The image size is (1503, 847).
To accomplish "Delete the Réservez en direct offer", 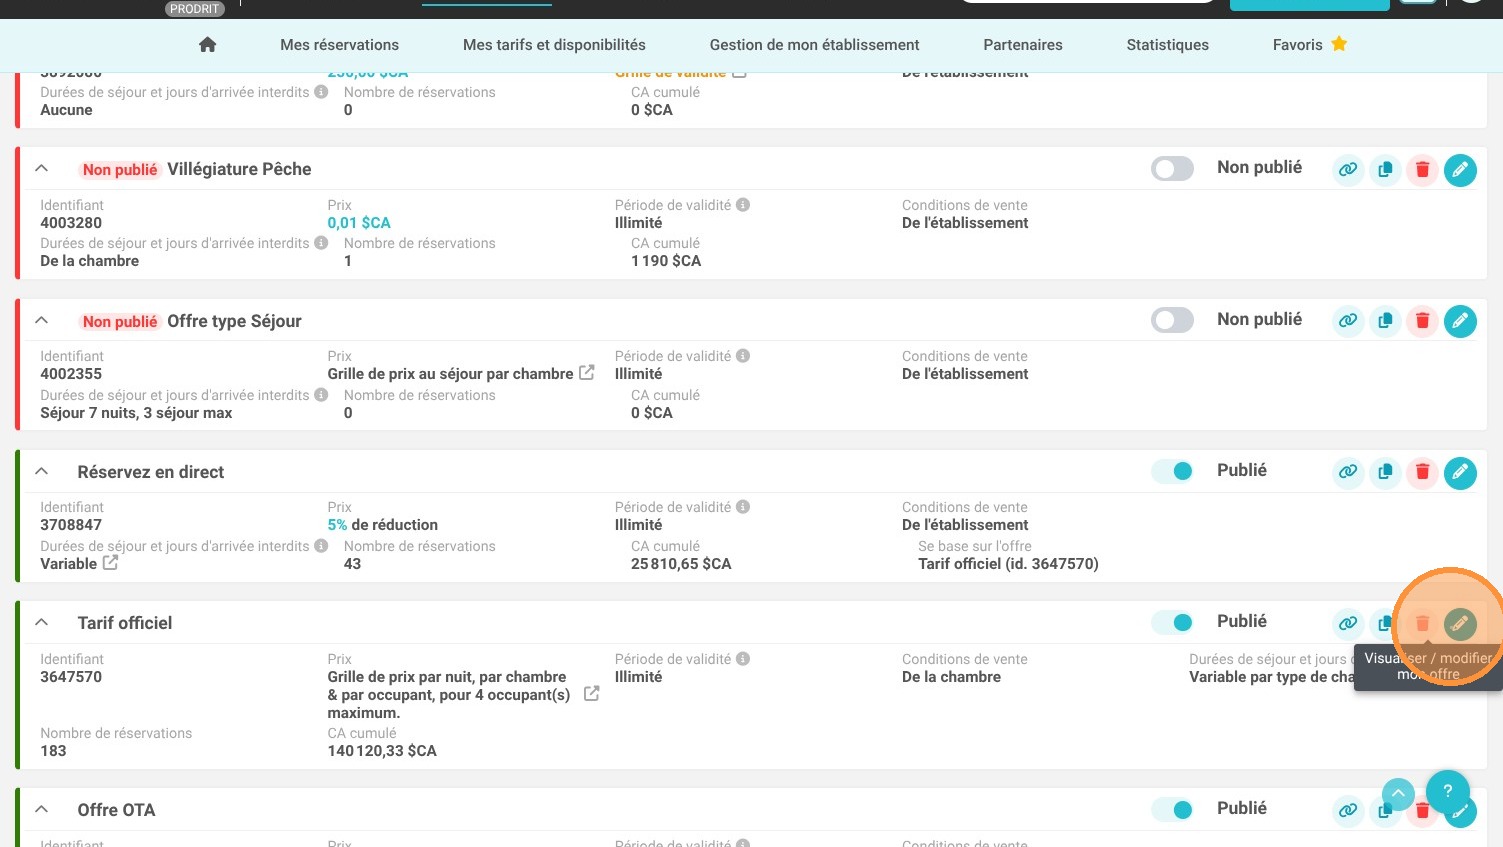I will point(1422,472).
